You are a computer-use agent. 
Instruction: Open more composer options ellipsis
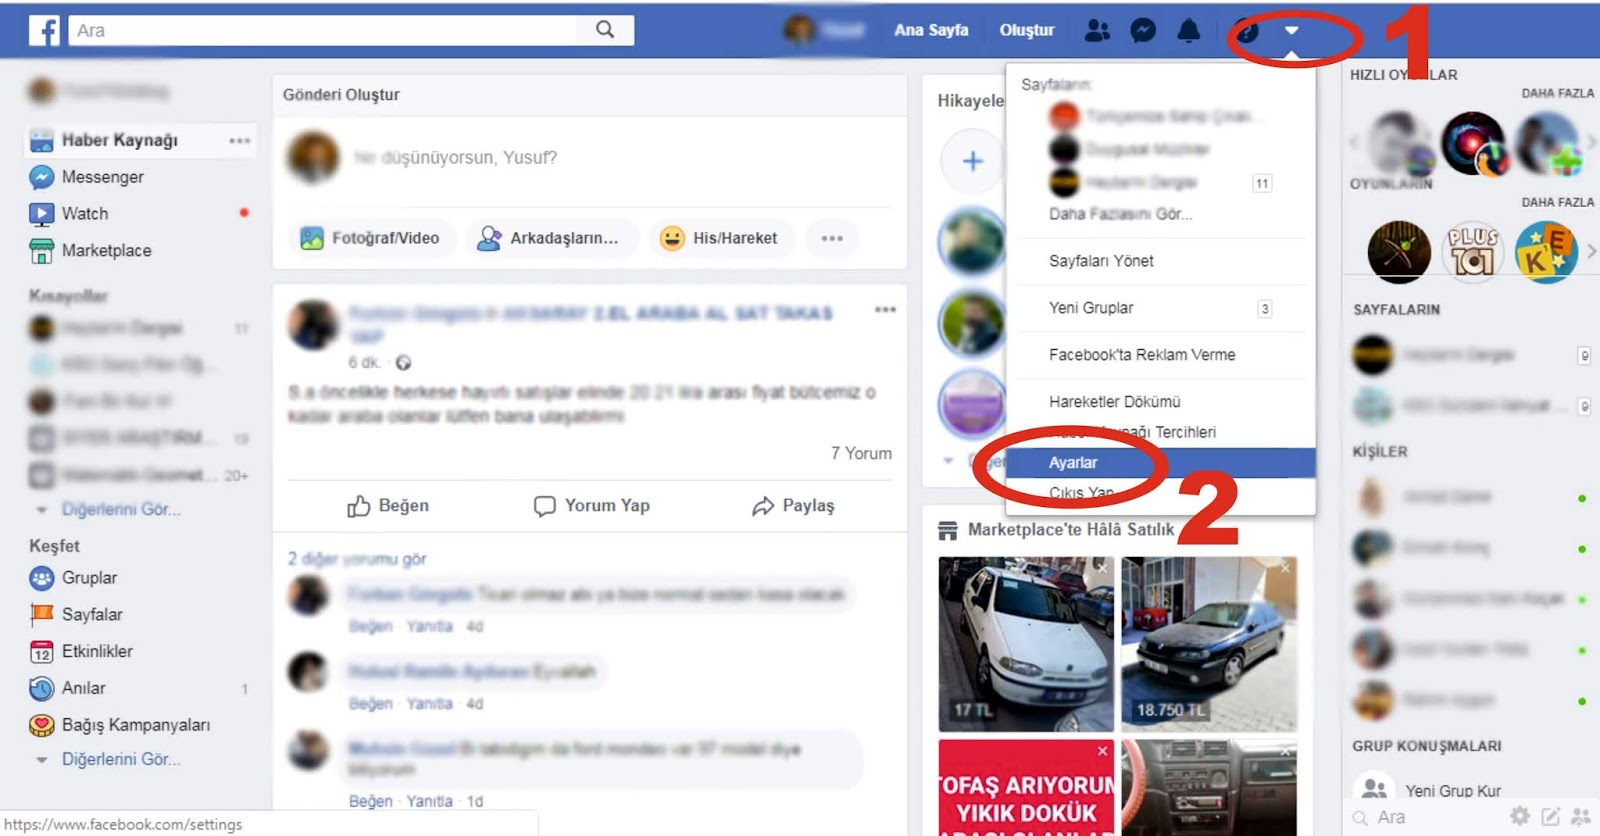tap(832, 238)
